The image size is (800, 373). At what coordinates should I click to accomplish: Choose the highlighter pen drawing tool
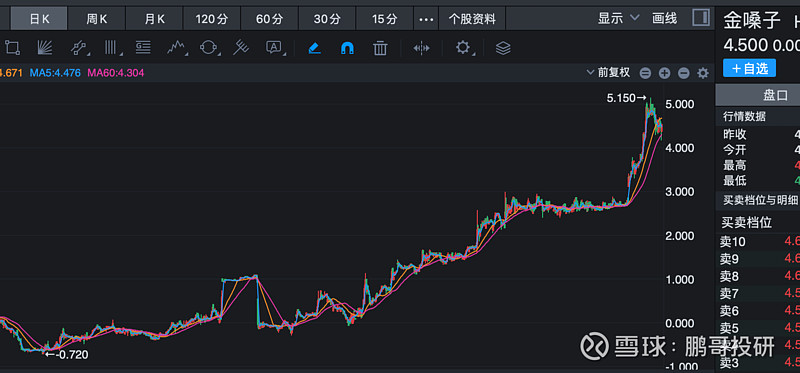pos(315,48)
